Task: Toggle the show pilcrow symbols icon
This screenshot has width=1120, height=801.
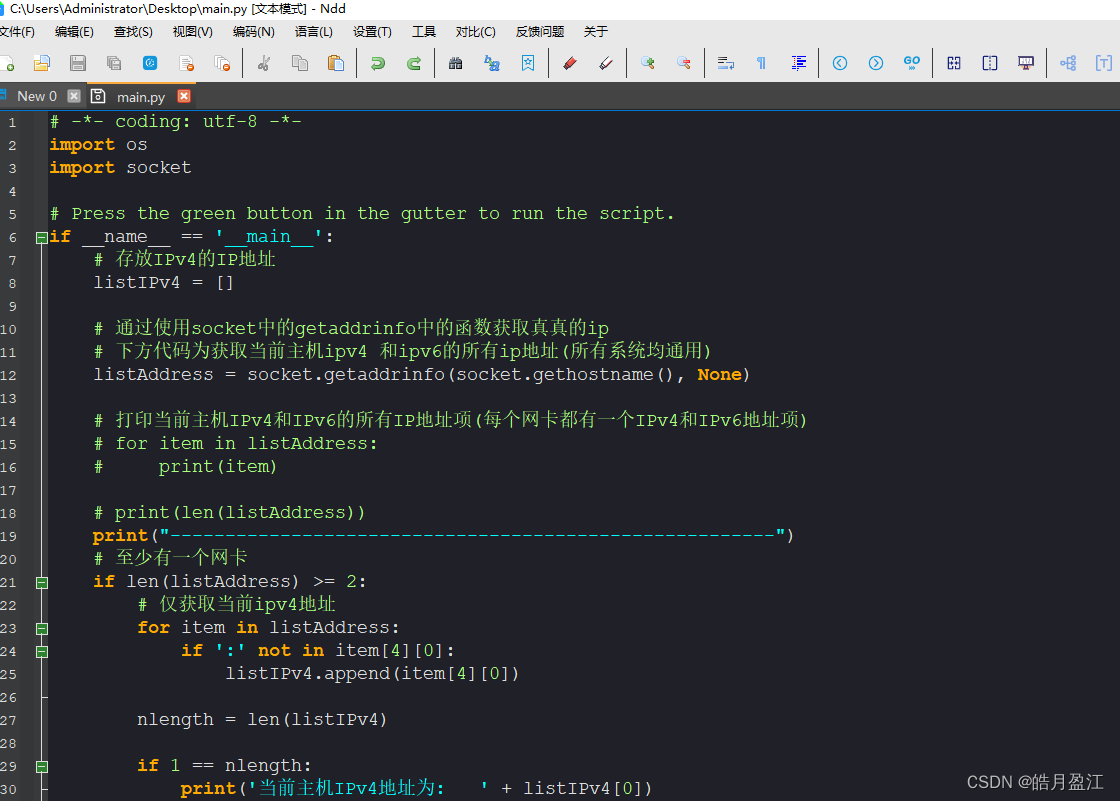Action: 761,63
